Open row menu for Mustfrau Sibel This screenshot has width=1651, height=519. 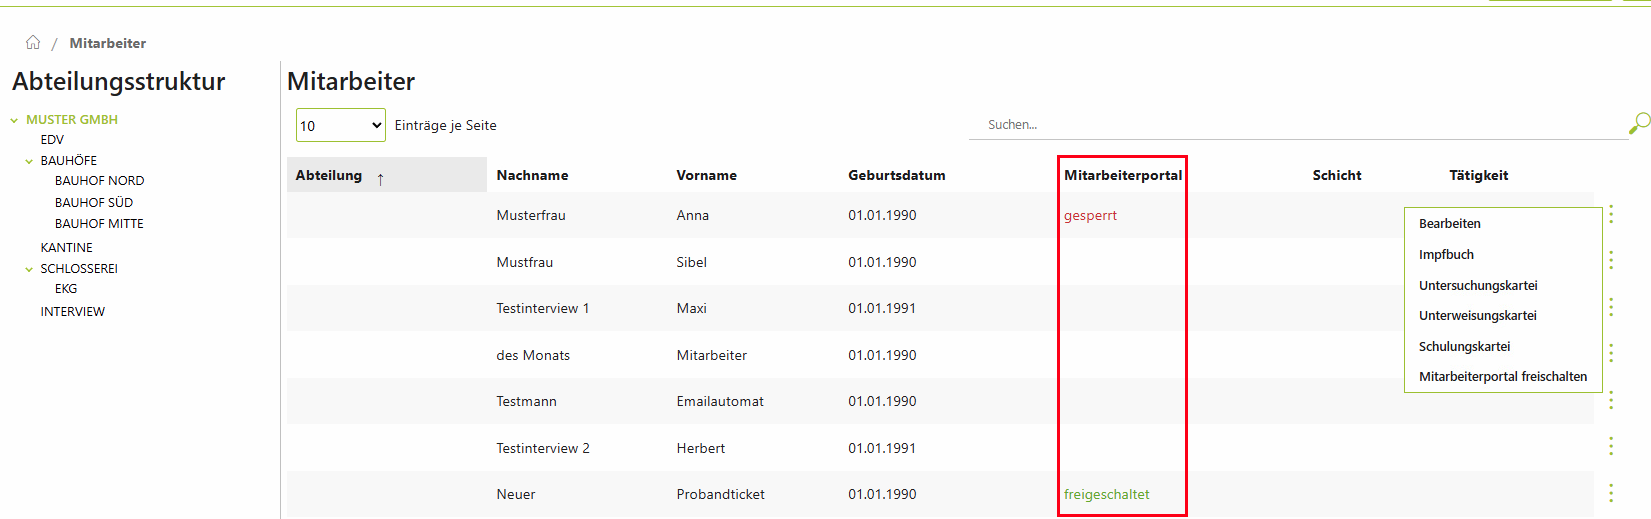1611,260
